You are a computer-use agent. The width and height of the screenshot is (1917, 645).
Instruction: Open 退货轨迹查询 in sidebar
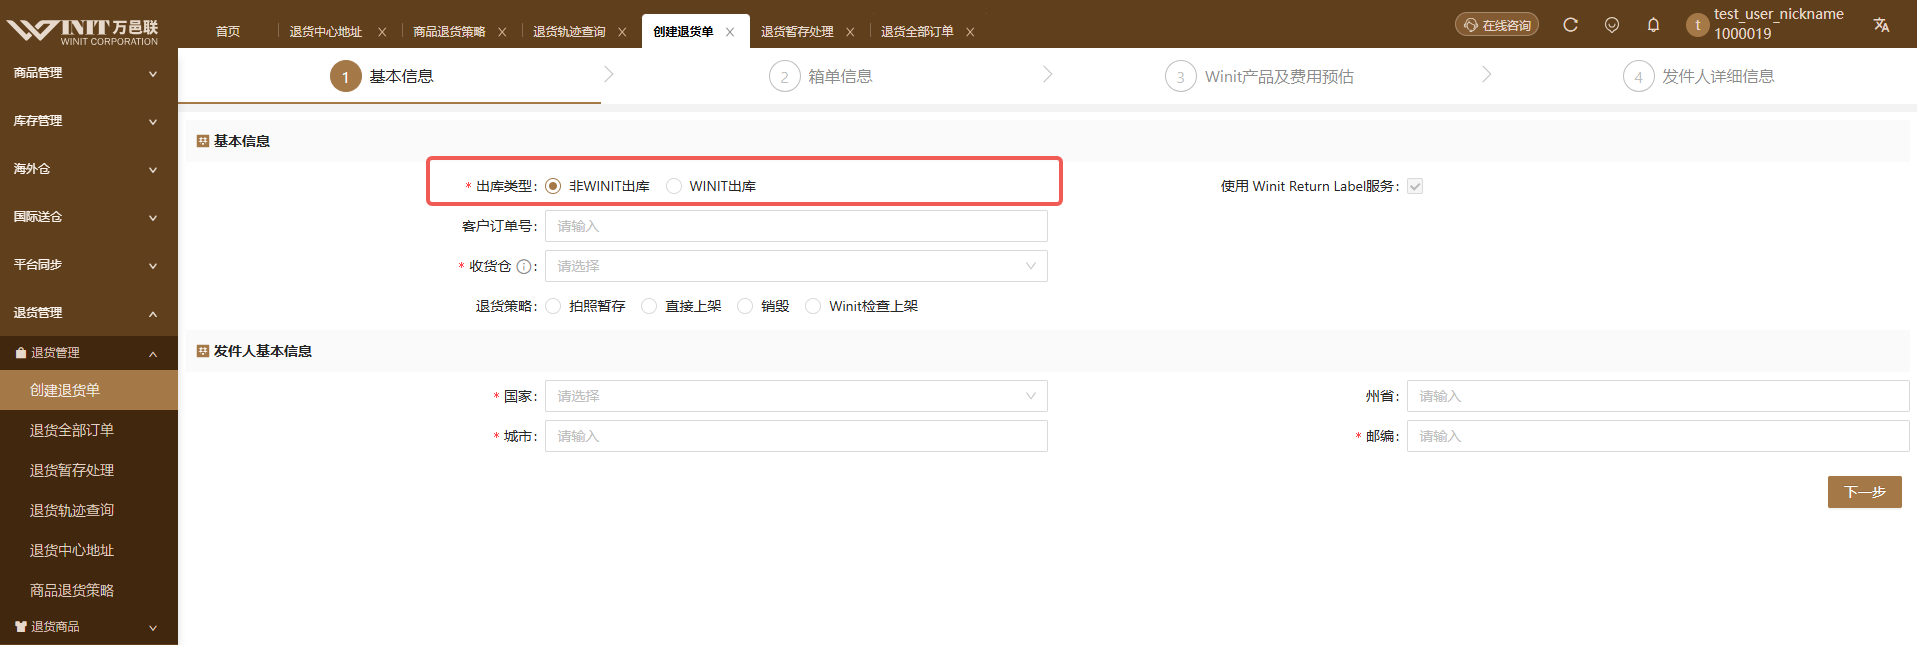pyautogui.click(x=89, y=510)
